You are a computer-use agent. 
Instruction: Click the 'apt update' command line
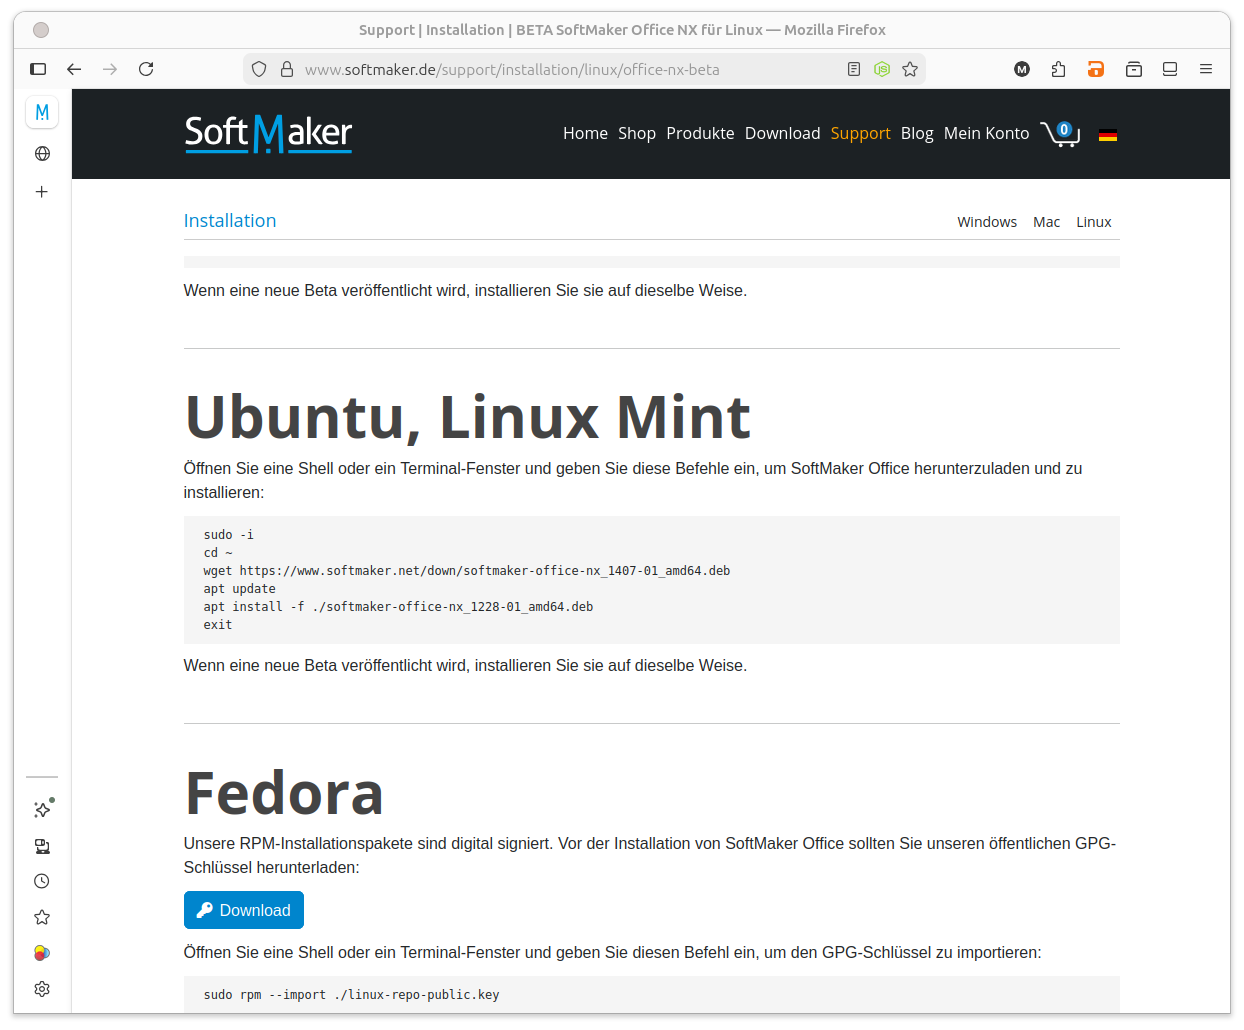[x=240, y=589]
